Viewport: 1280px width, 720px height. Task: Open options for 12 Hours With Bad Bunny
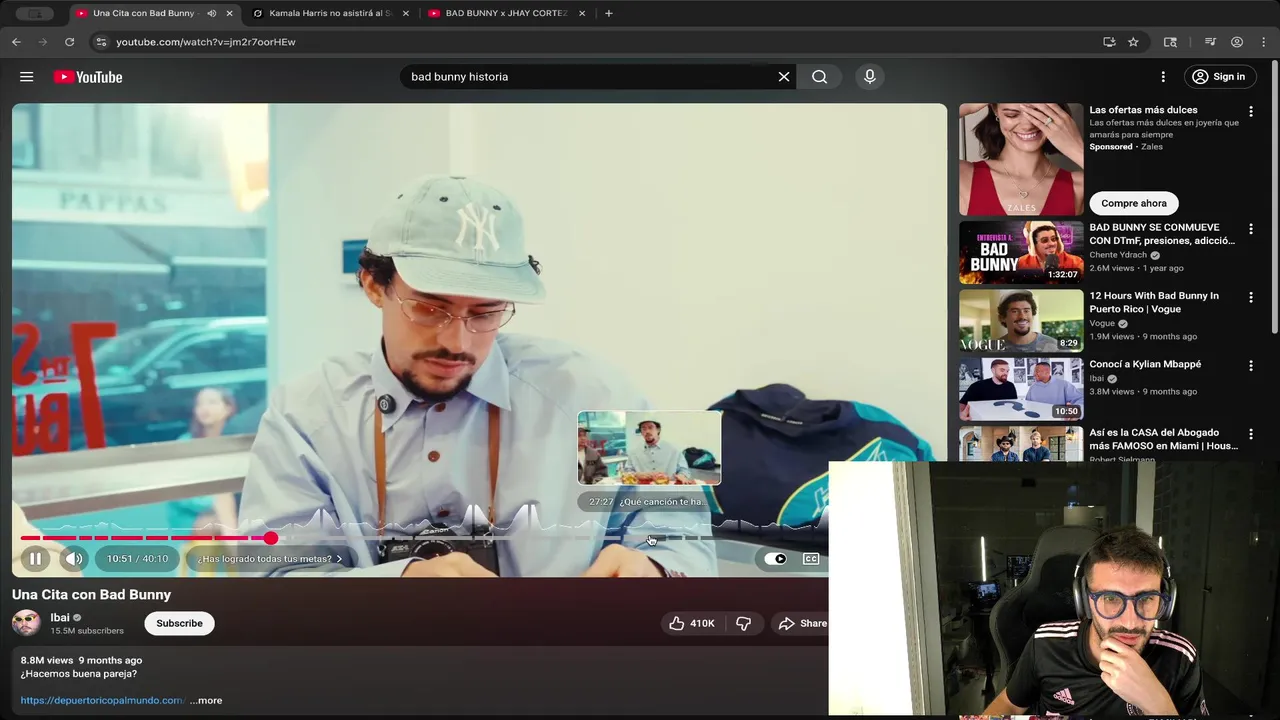(1250, 298)
